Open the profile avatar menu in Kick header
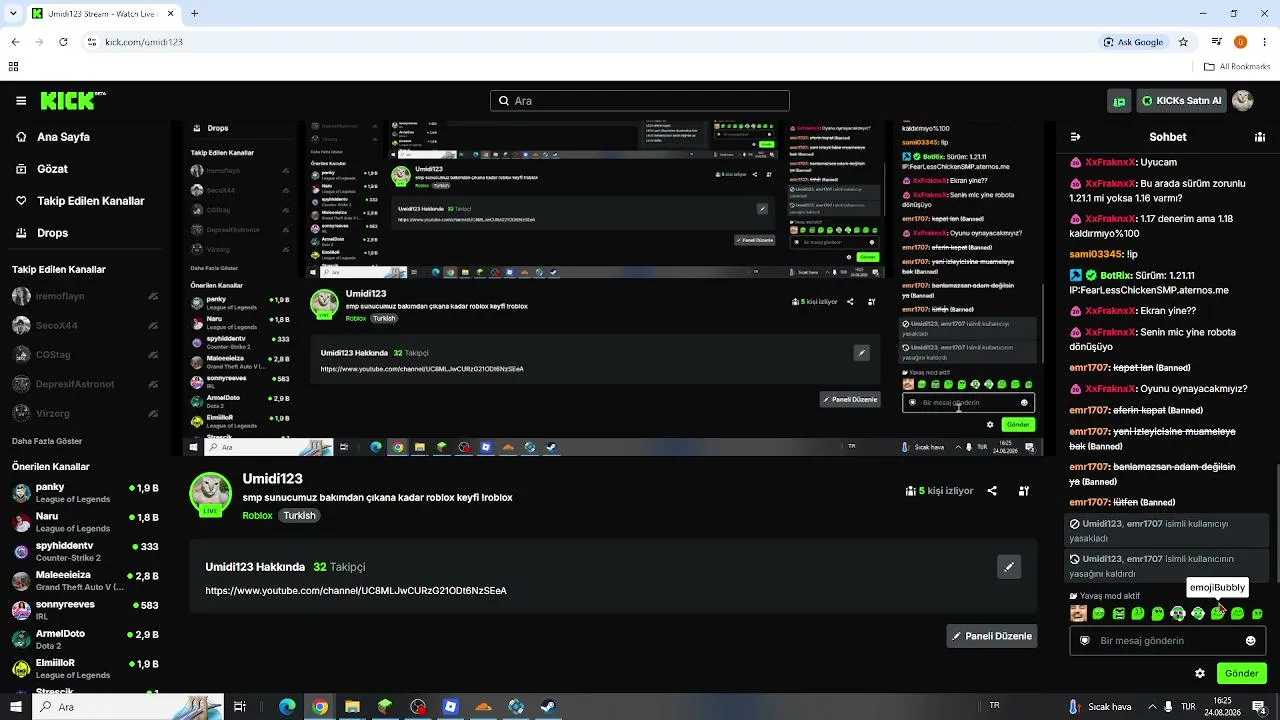Screen dimensions: 1280x720 pyautogui.click(x=1242, y=101)
